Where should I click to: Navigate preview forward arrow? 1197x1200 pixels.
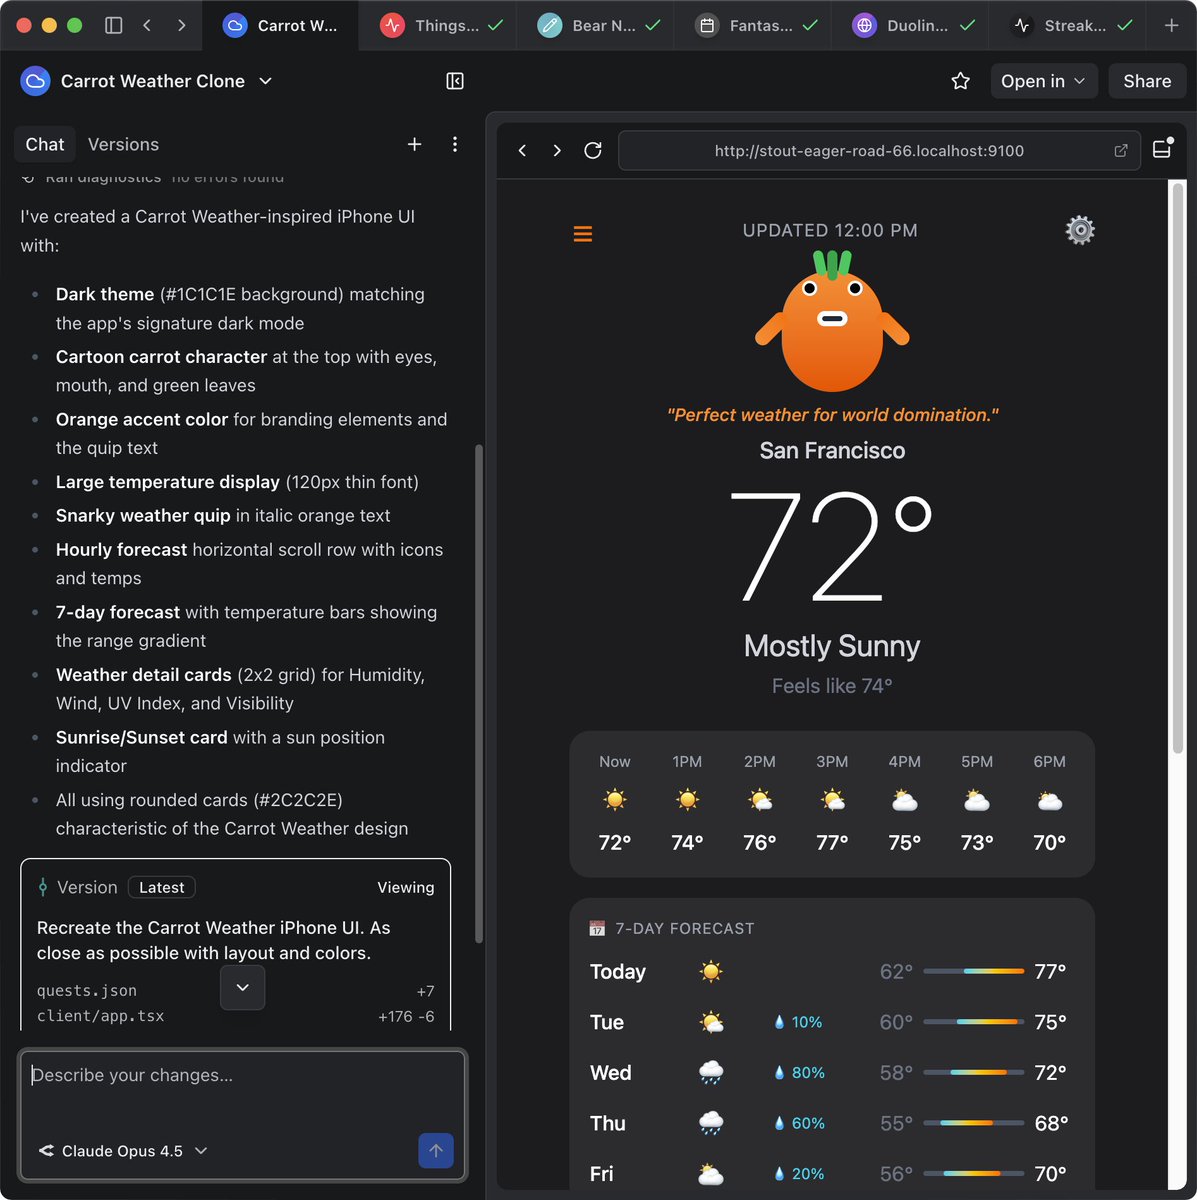pos(557,150)
